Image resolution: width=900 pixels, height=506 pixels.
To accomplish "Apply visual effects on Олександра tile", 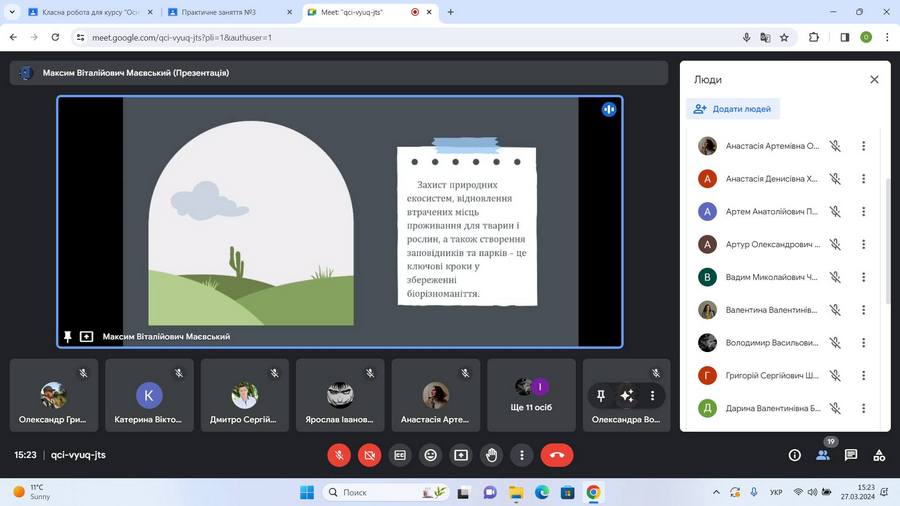I will (x=627, y=395).
